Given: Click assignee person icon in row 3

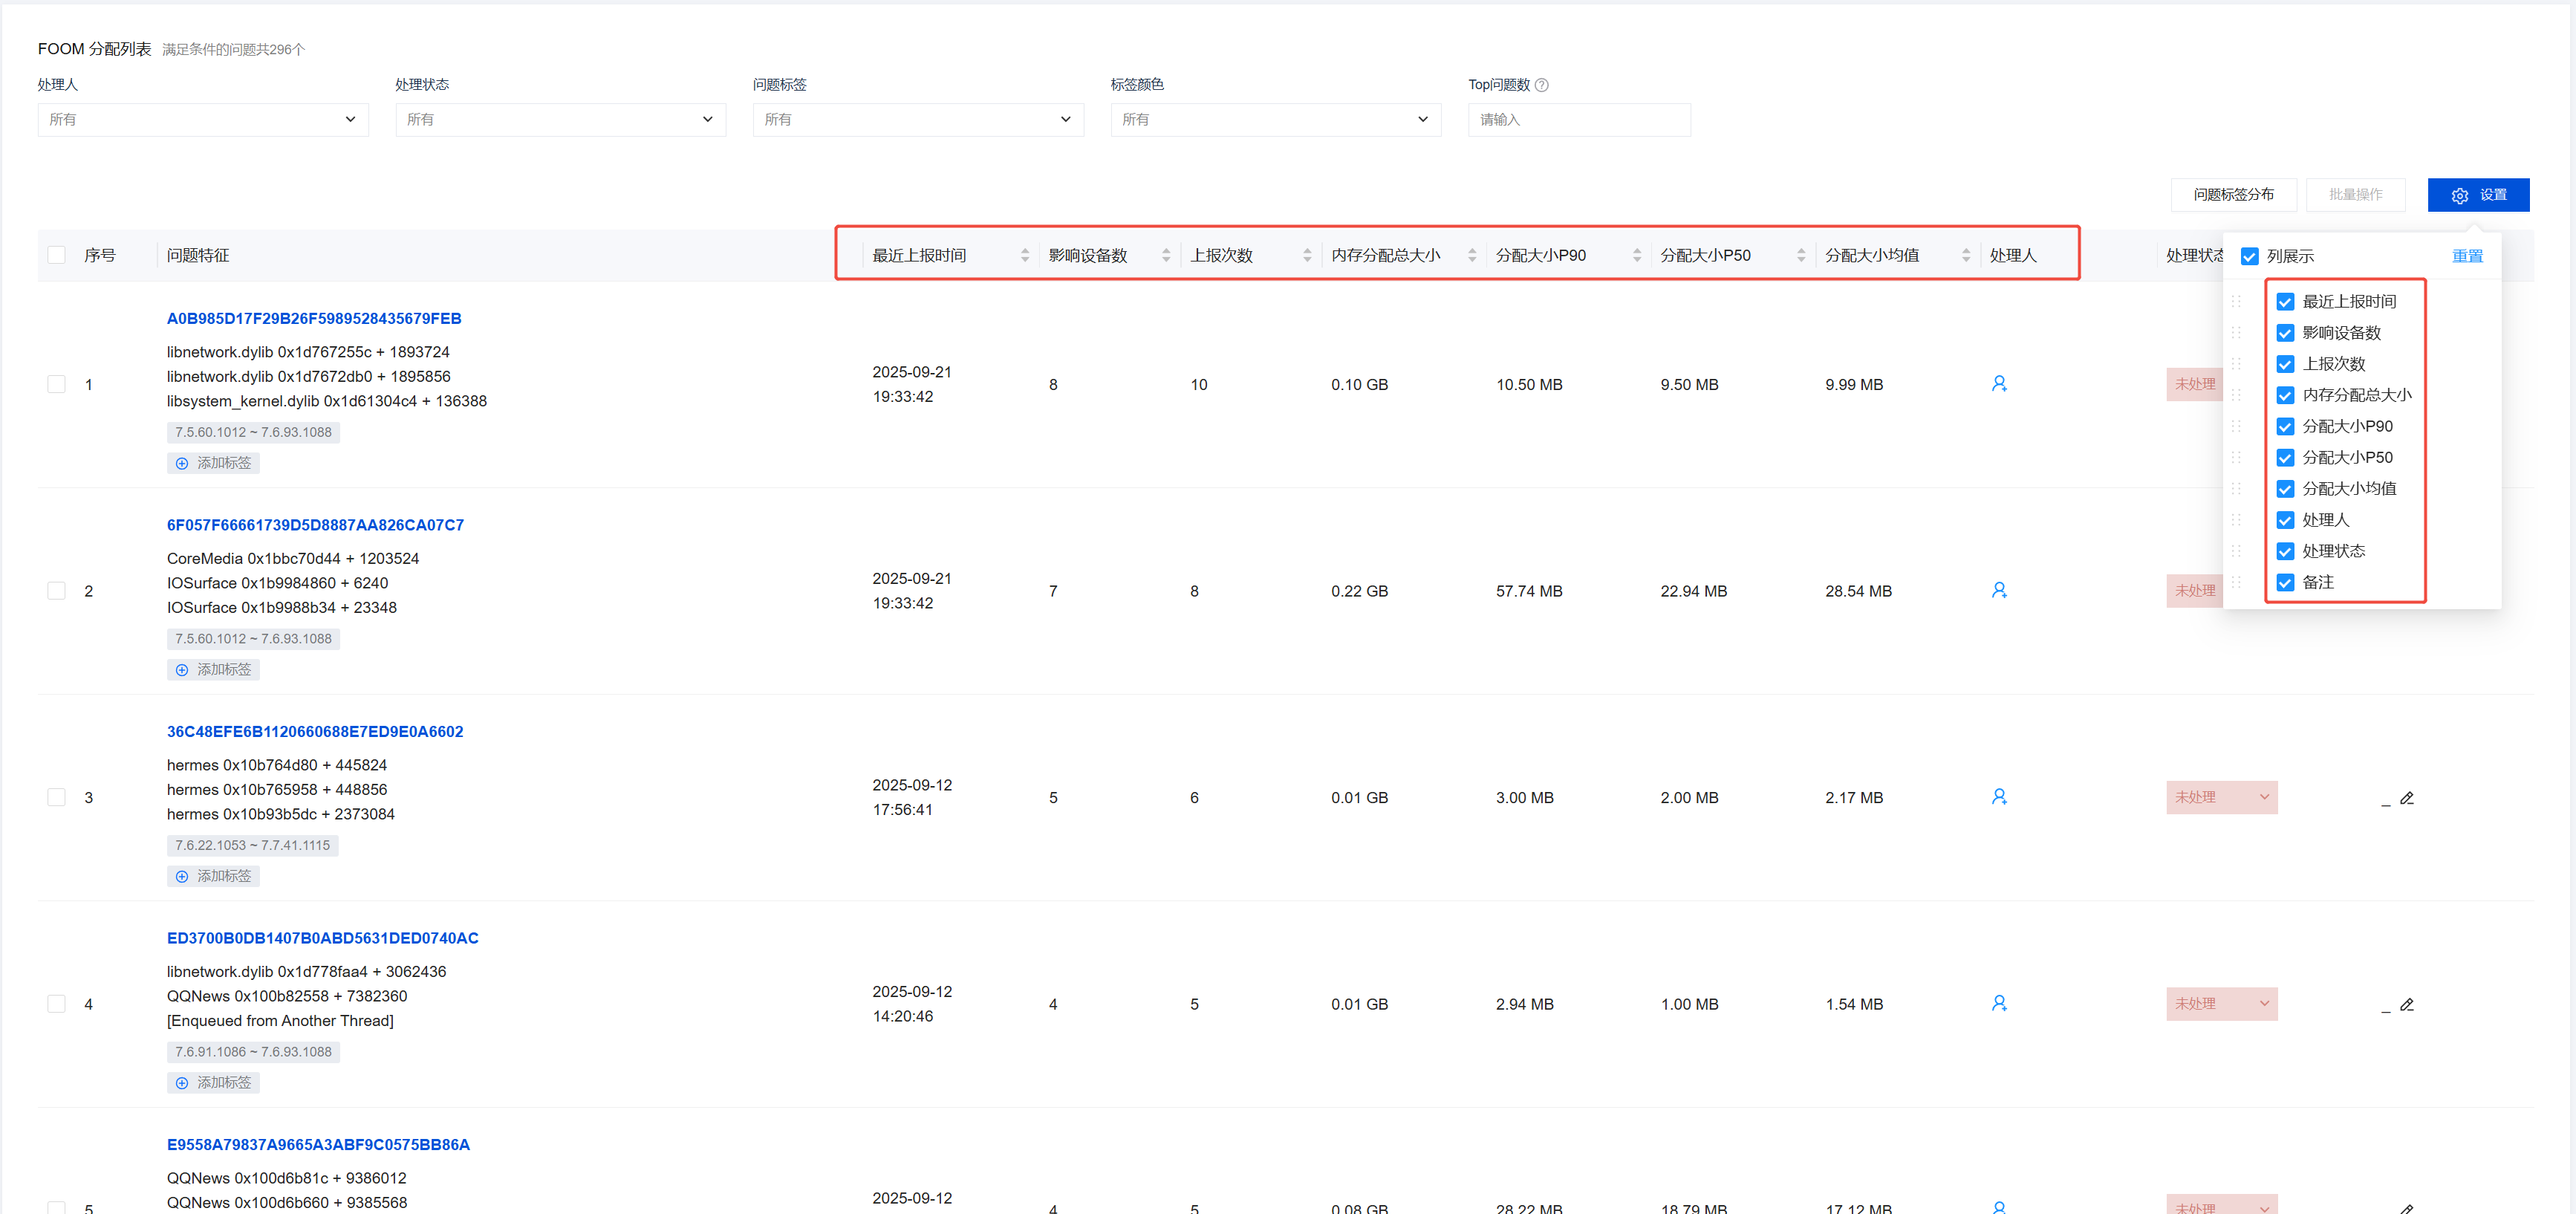Looking at the screenshot, I should pyautogui.click(x=1998, y=797).
